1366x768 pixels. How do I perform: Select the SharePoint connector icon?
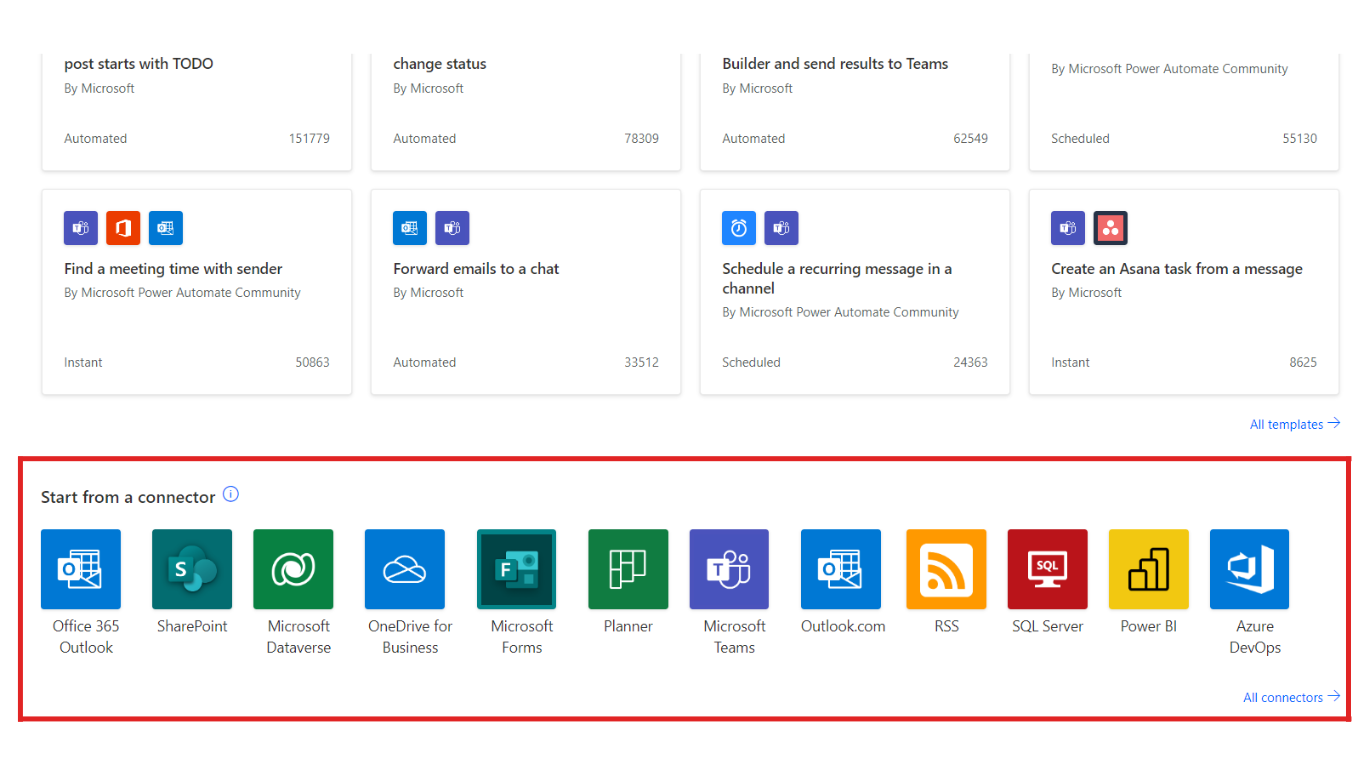[192, 569]
